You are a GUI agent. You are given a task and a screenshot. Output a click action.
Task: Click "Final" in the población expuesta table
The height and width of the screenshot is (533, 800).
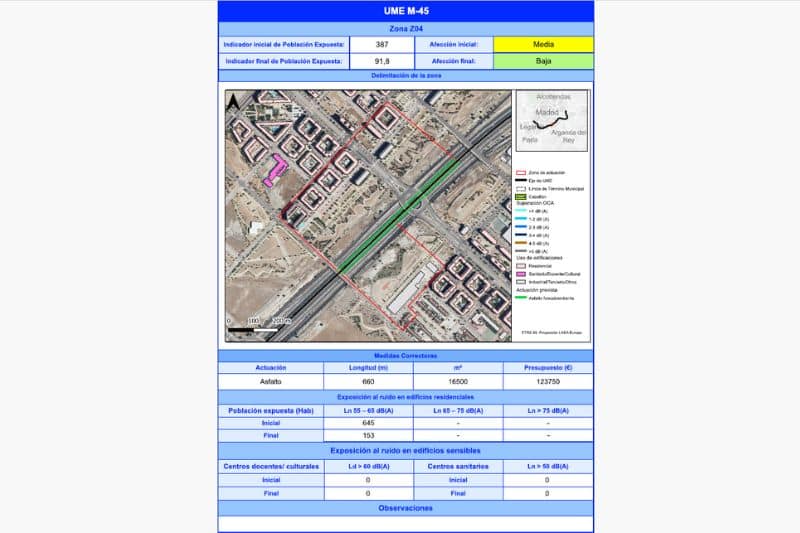click(x=271, y=436)
